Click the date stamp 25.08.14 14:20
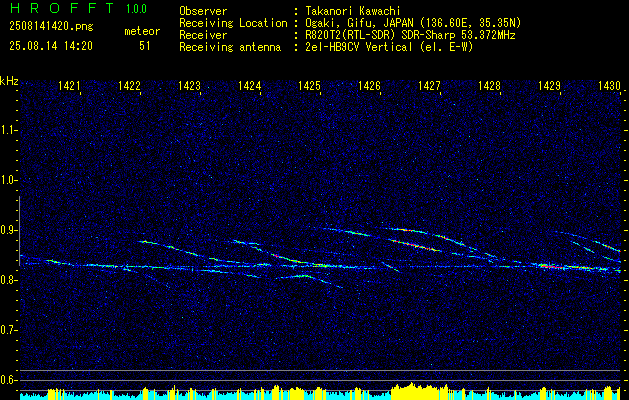 click(51, 46)
